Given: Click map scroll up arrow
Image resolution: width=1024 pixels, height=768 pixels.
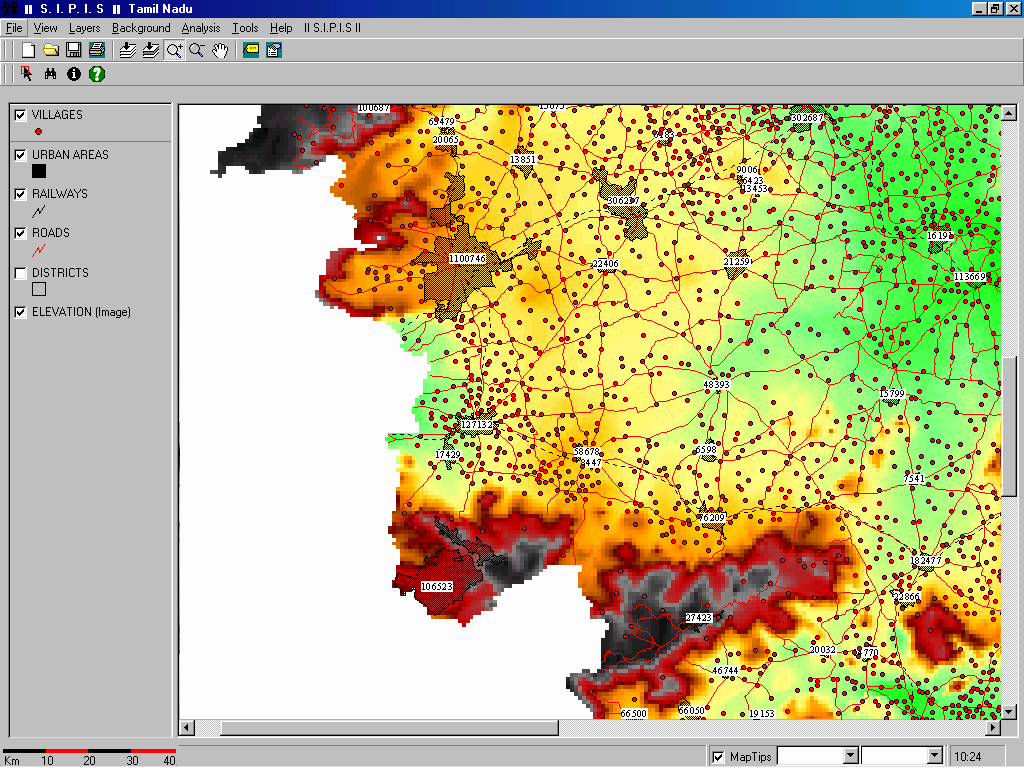Looking at the screenshot, I should click(1009, 112).
